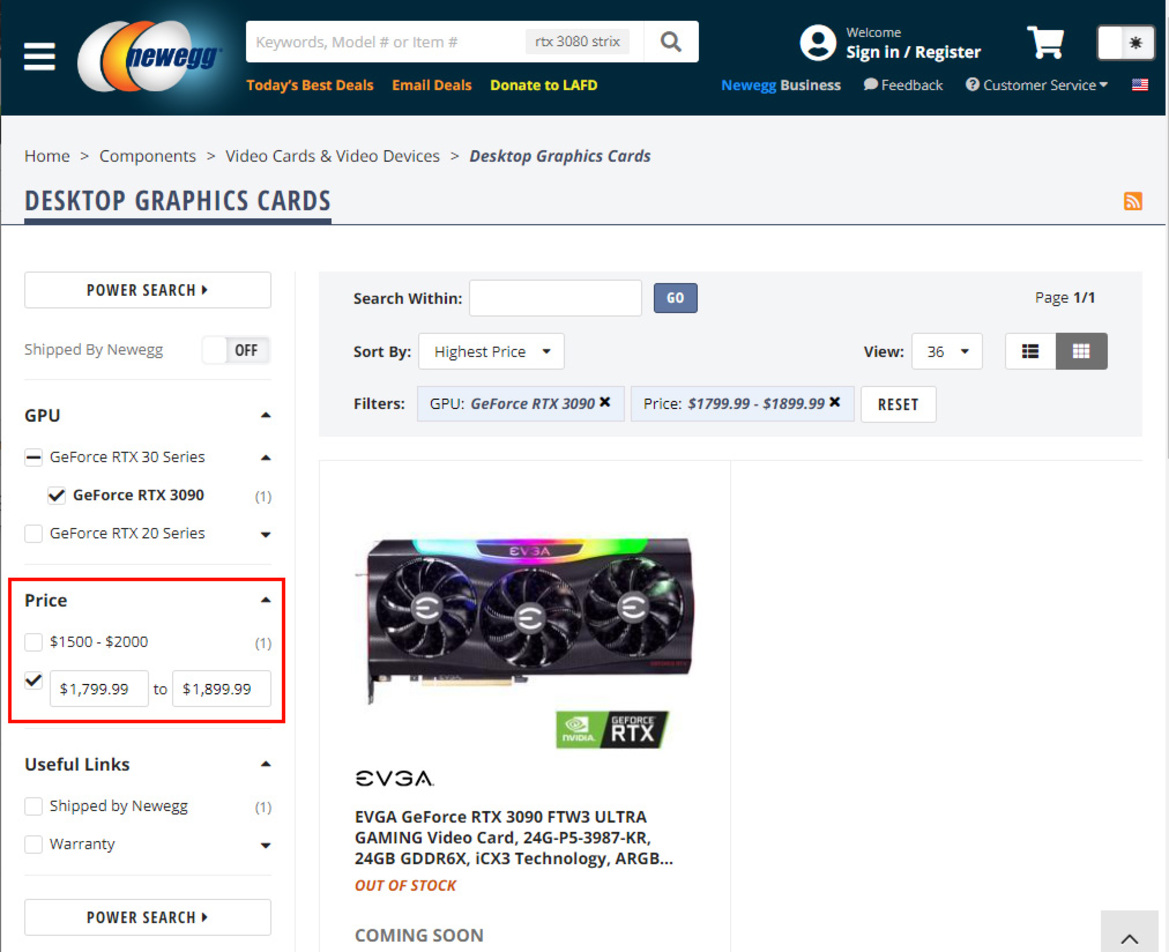The image size is (1169, 952).
Task: Remove the $1799.99 - $1899.99 price filter
Action: coord(835,403)
